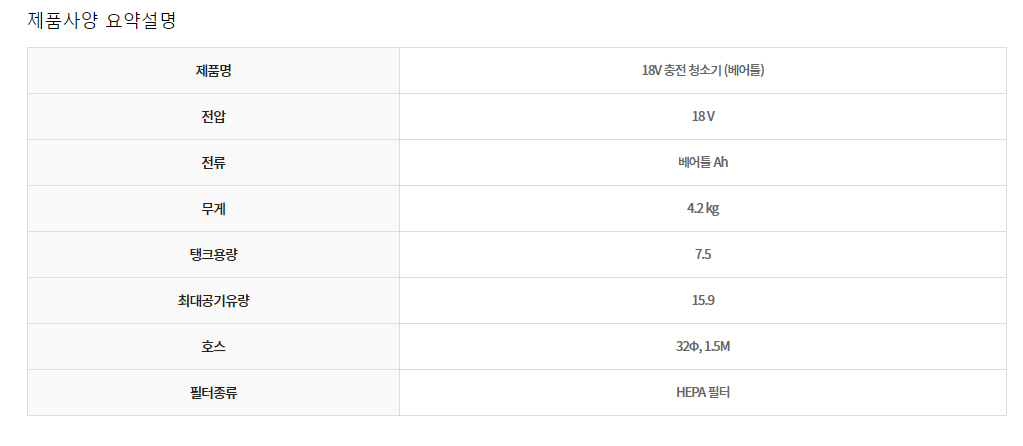Click the kg unit in the weight value

coord(712,209)
